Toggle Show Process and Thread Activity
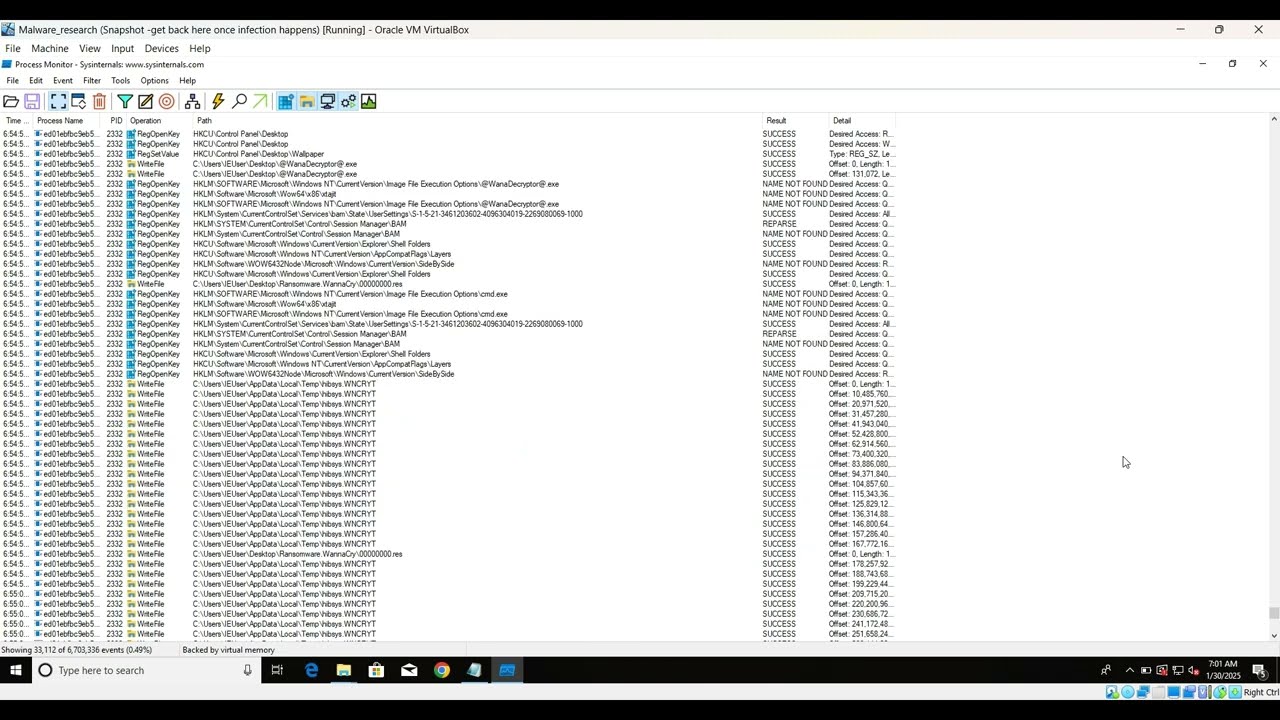The image size is (1280, 720). click(x=348, y=101)
